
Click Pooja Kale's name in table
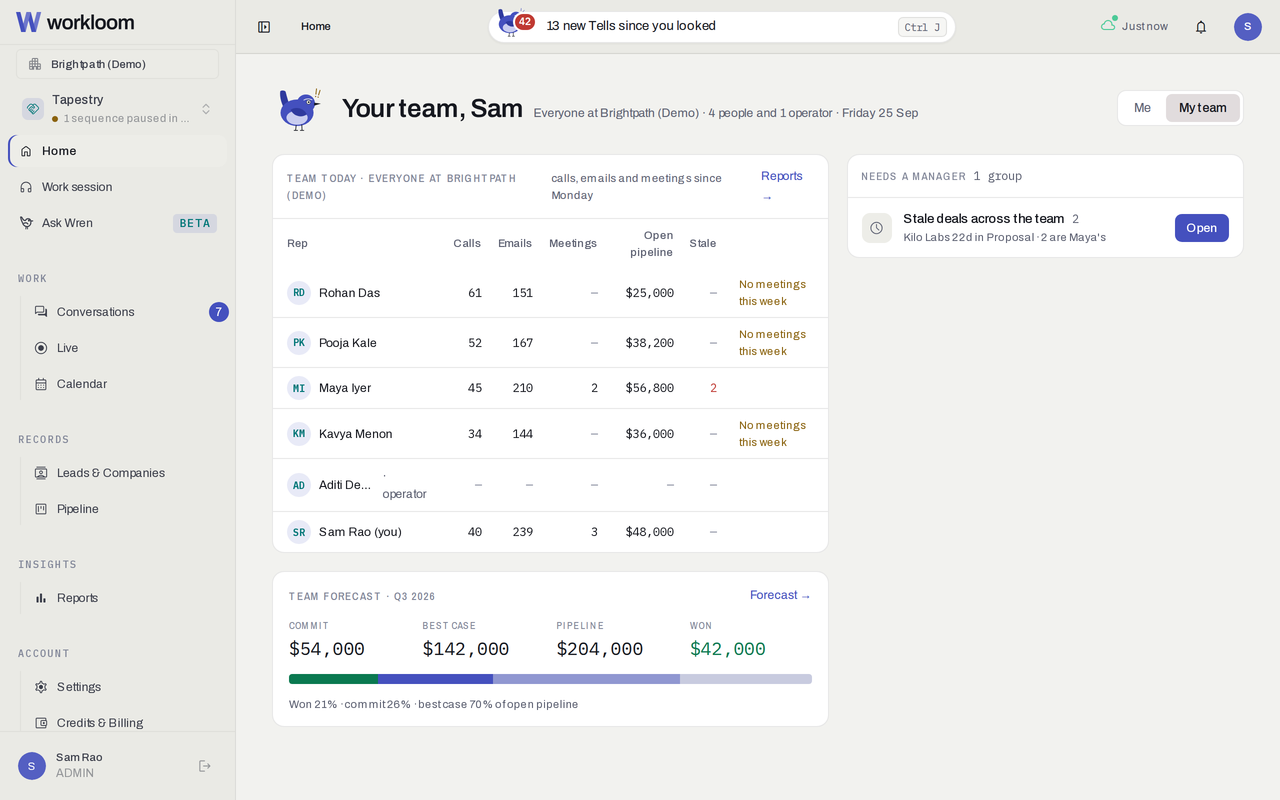click(x=348, y=343)
